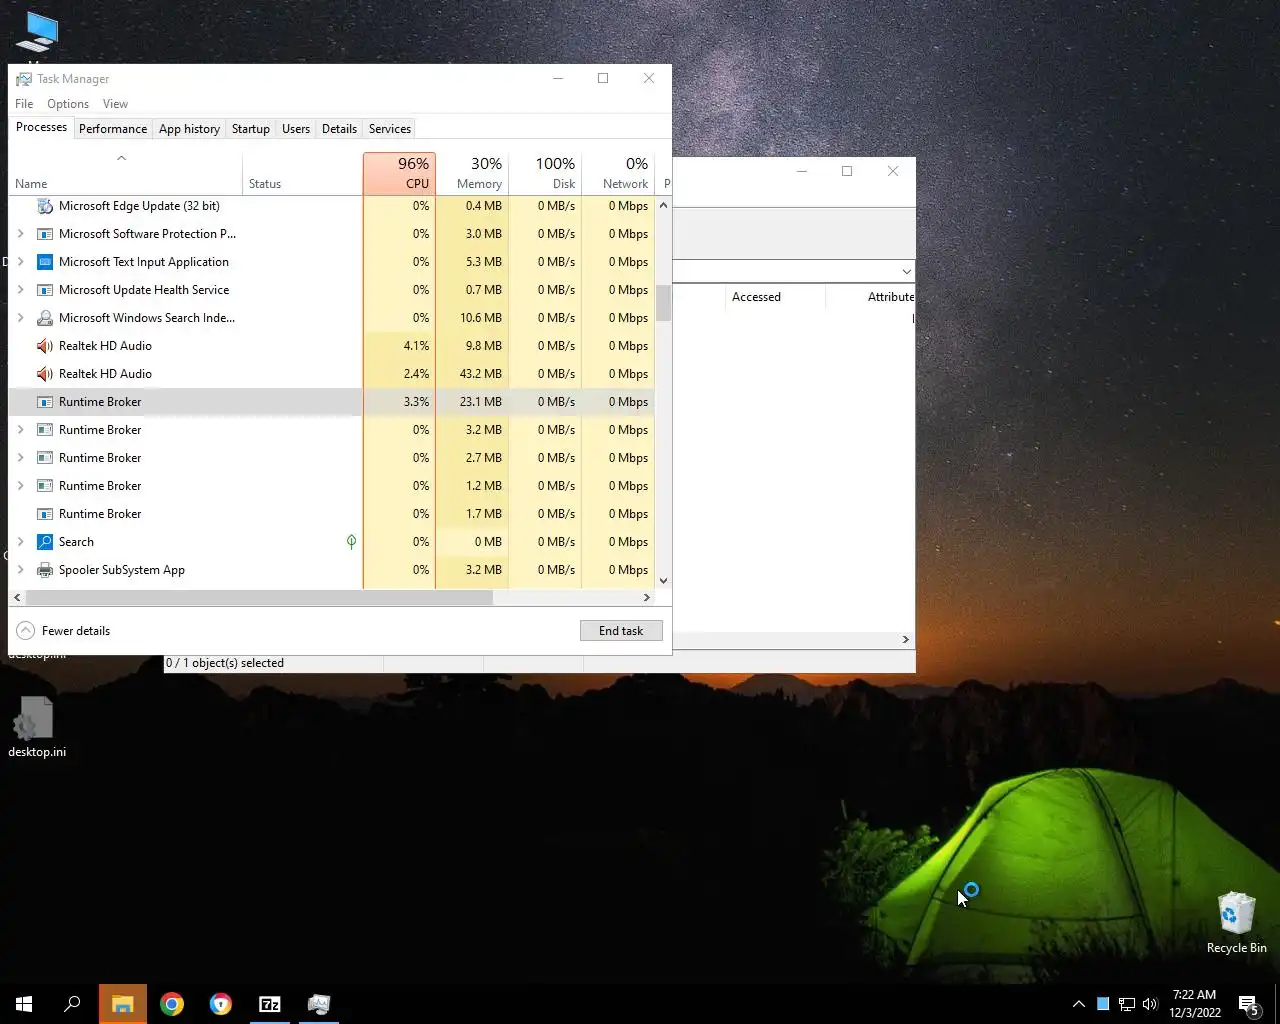
Task: Expand Microsoft Windows Search Indexer process
Action: click(x=20, y=318)
